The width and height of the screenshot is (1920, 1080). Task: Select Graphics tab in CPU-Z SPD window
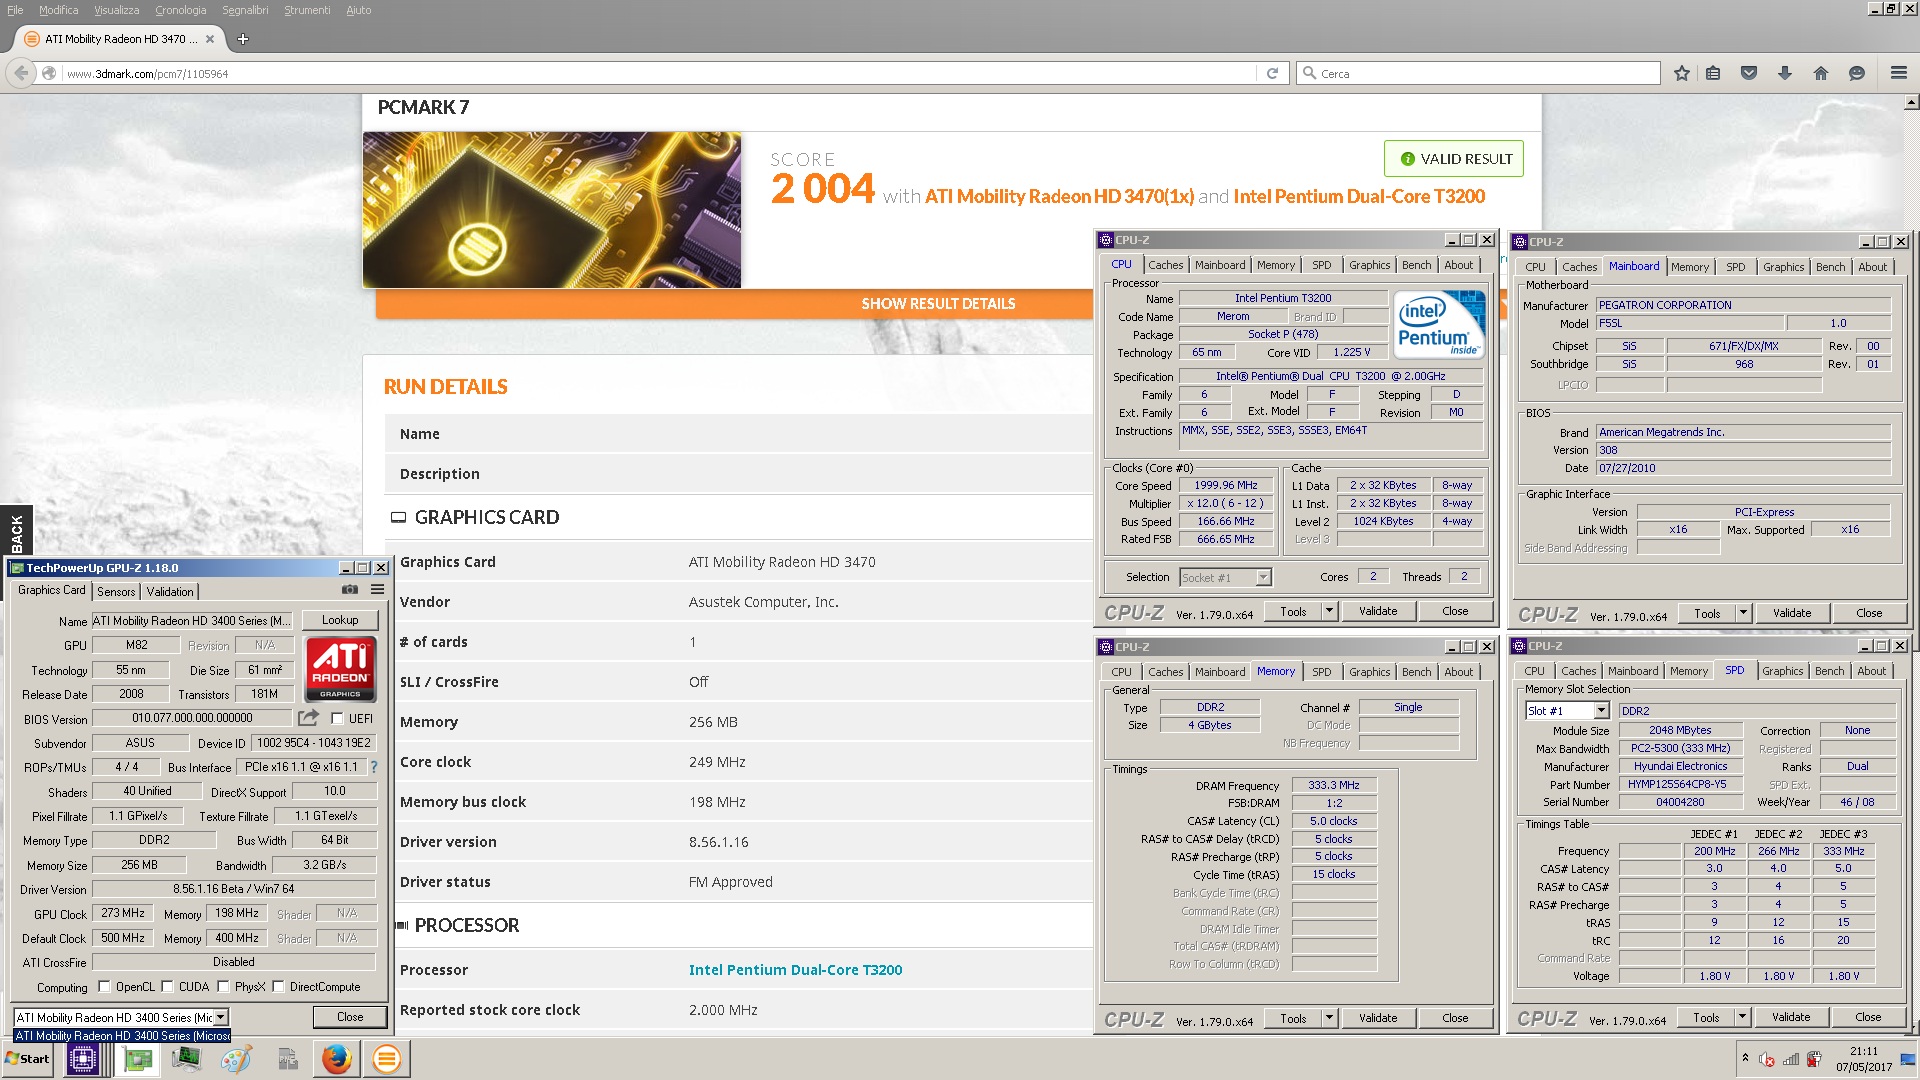point(1782,671)
